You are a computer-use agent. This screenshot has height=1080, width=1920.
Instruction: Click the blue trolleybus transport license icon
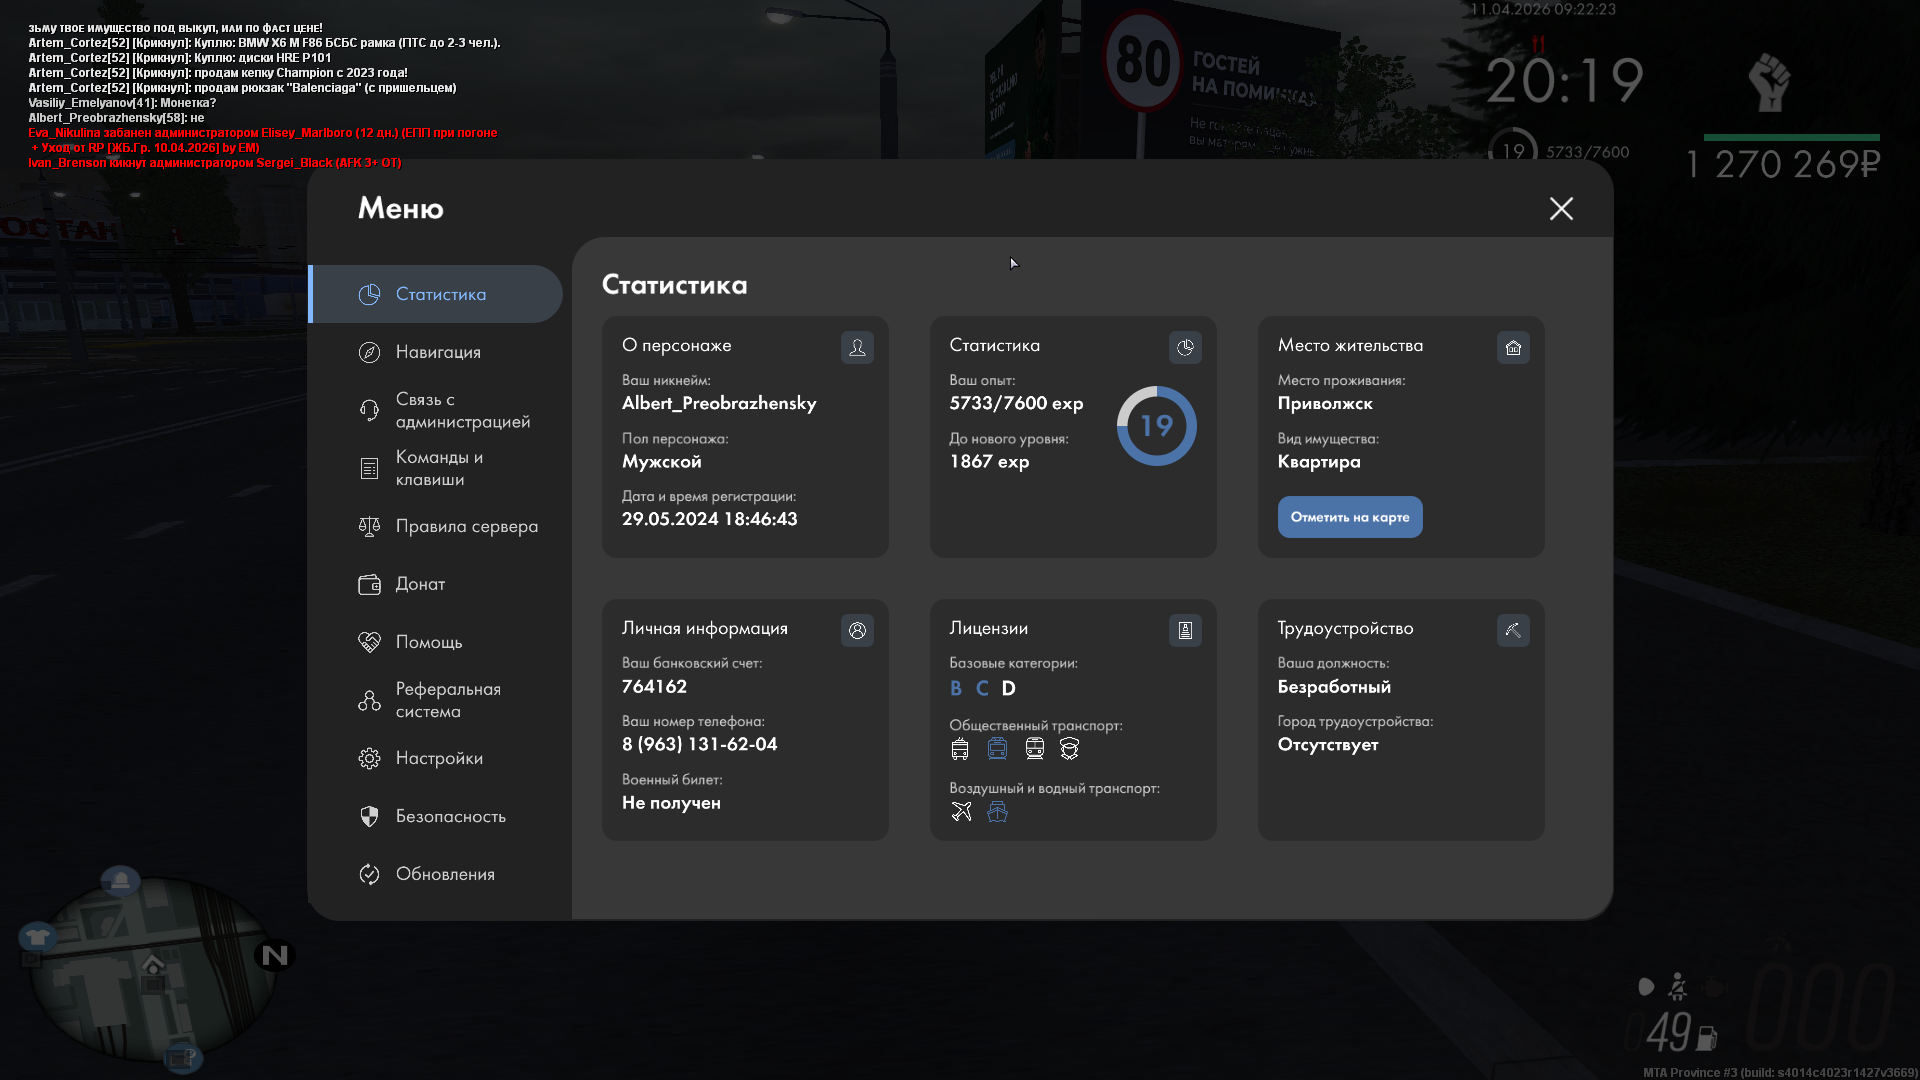pyautogui.click(x=997, y=748)
